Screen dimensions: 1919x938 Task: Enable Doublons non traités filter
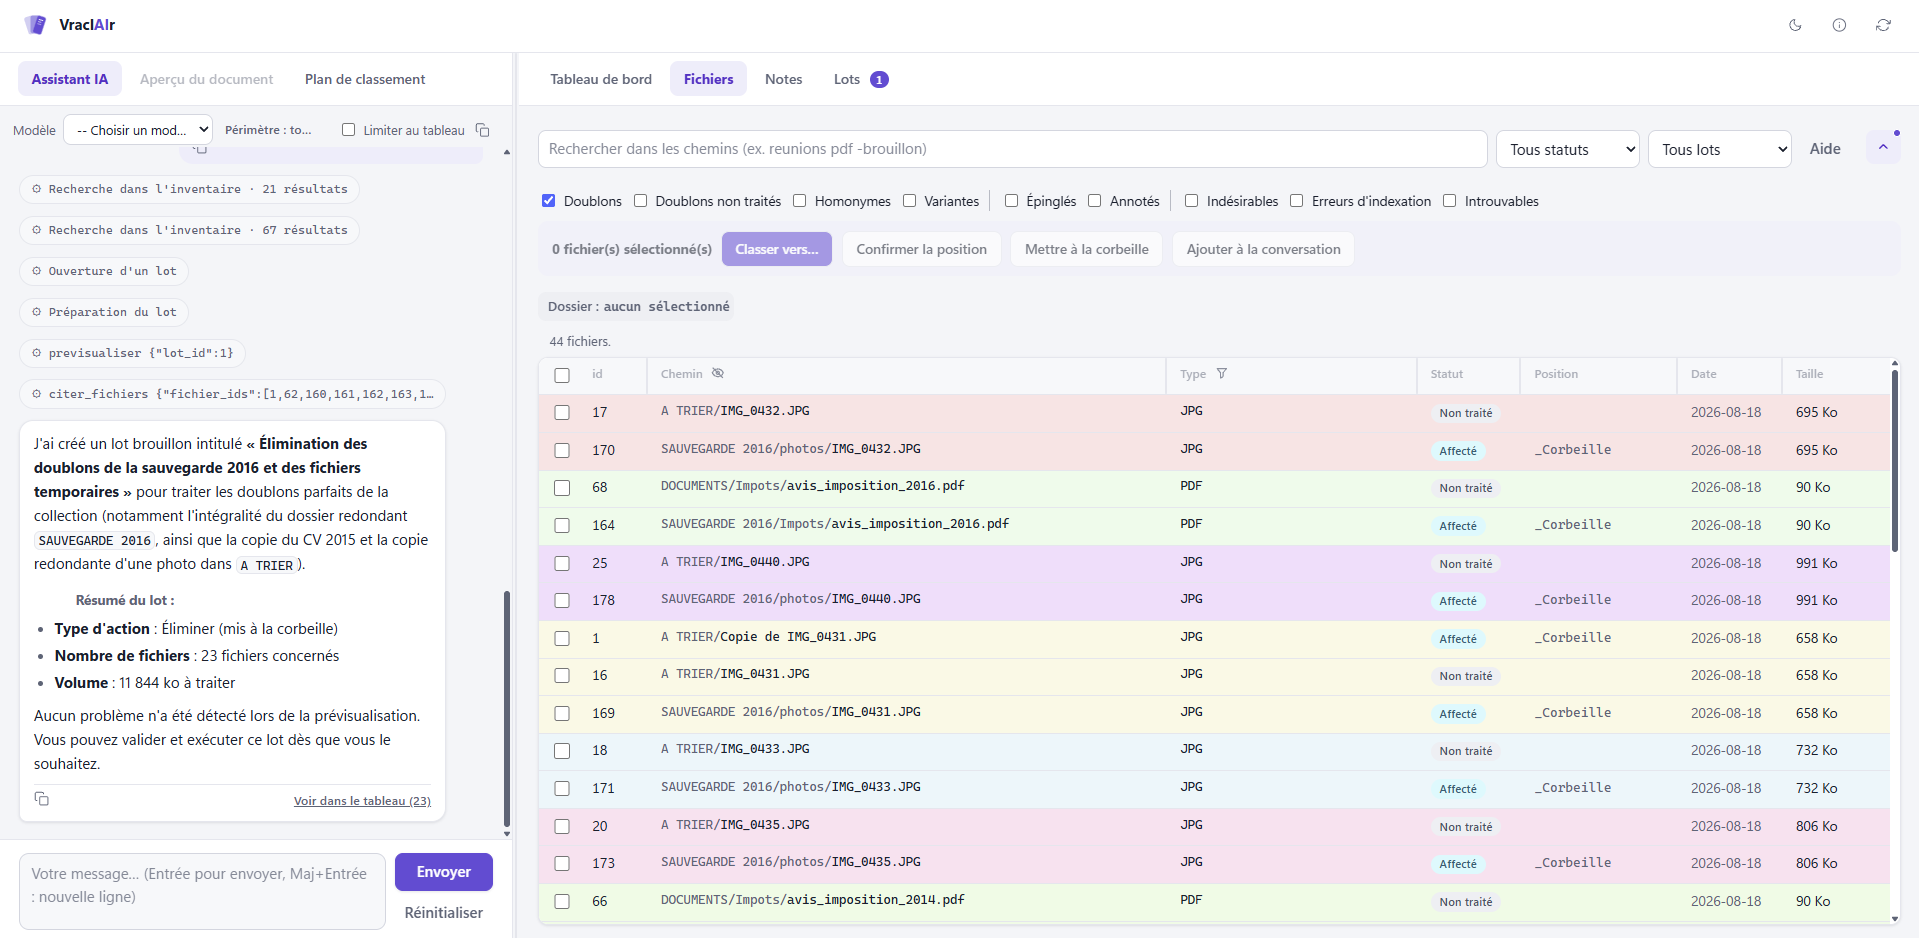[x=640, y=201]
